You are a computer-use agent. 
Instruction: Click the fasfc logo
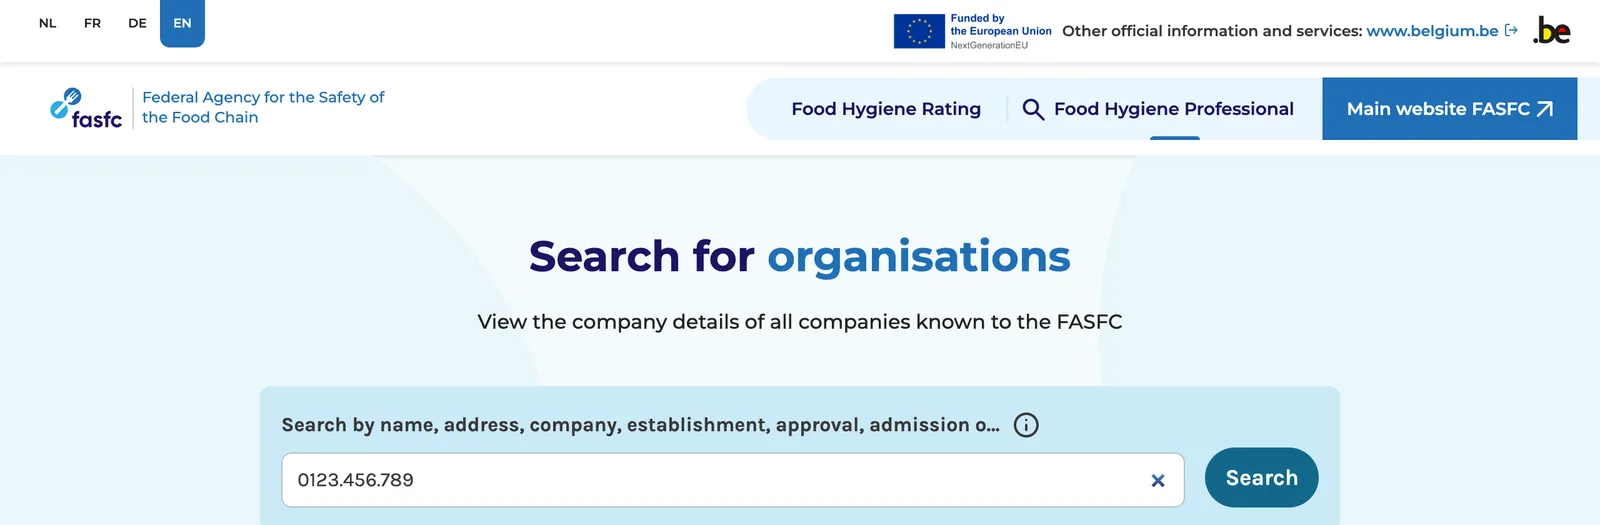86,108
